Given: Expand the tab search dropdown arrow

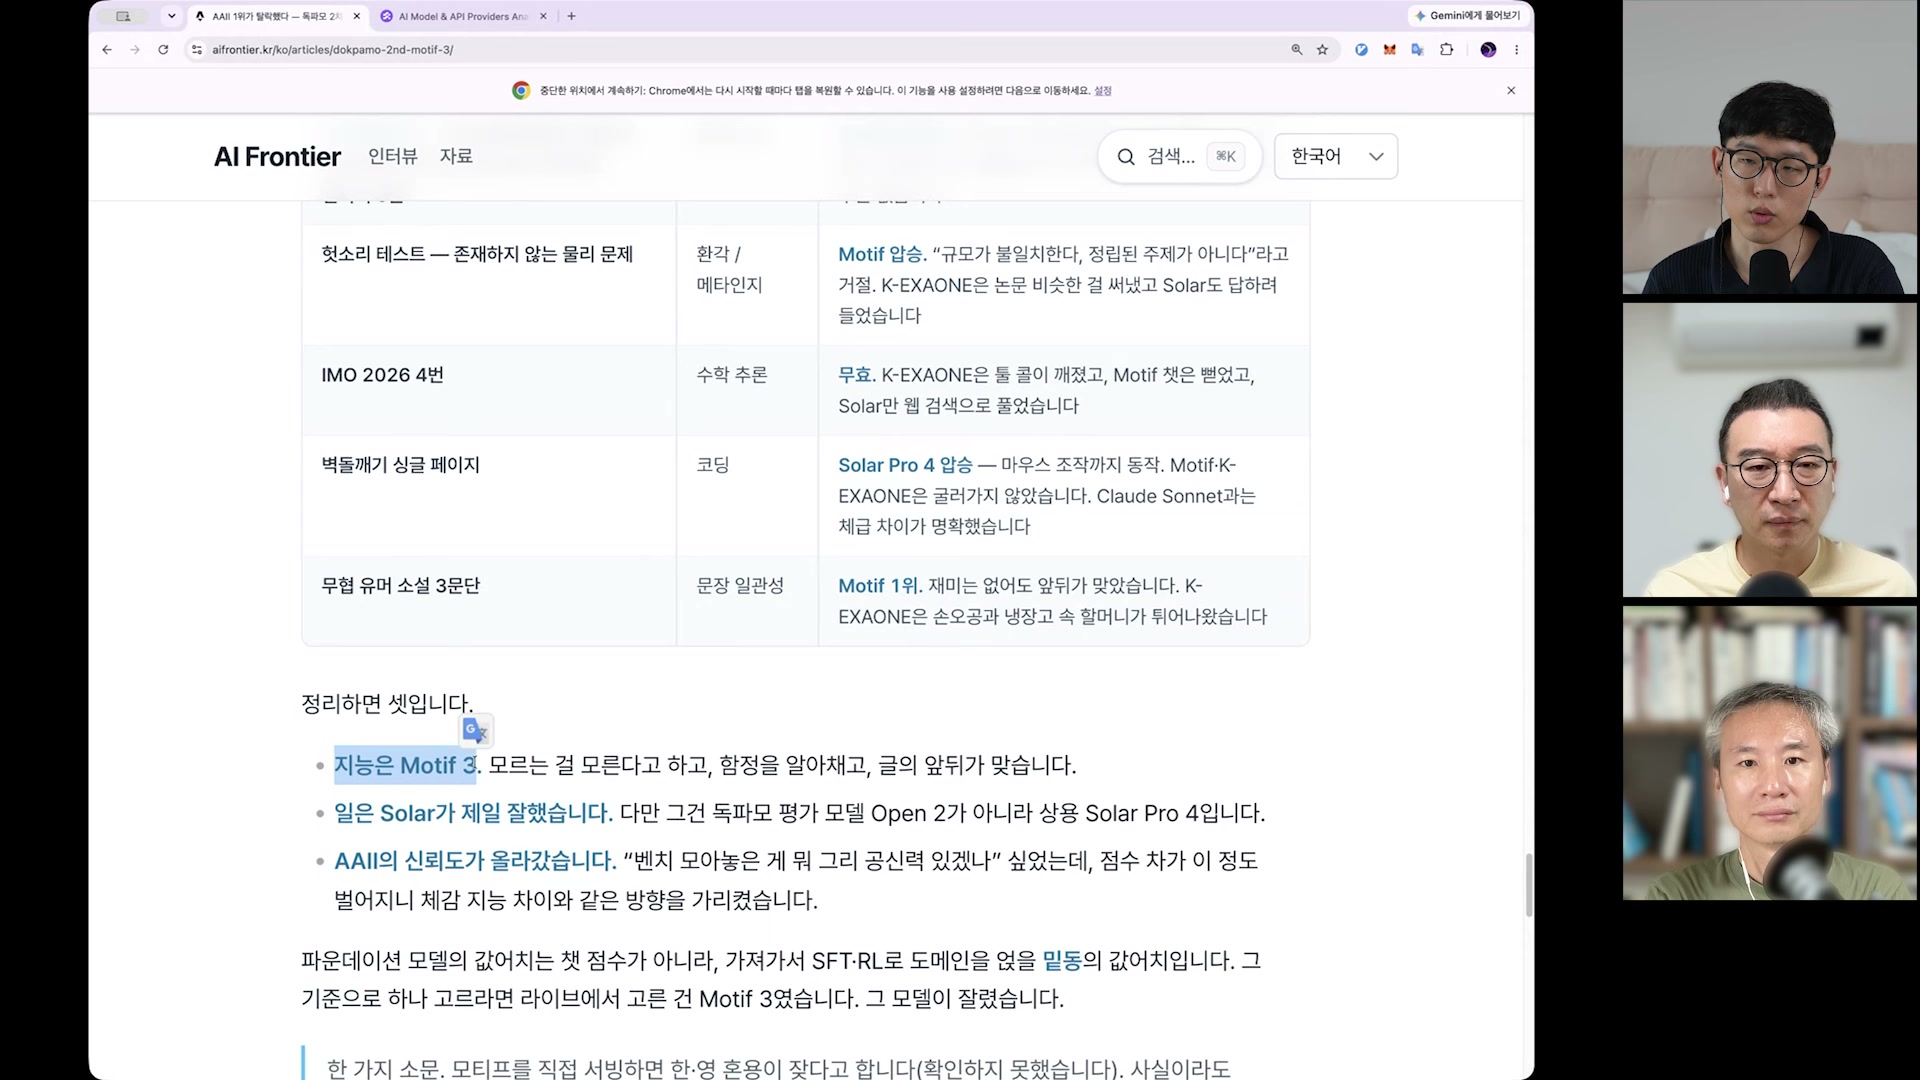Looking at the screenshot, I should [172, 16].
